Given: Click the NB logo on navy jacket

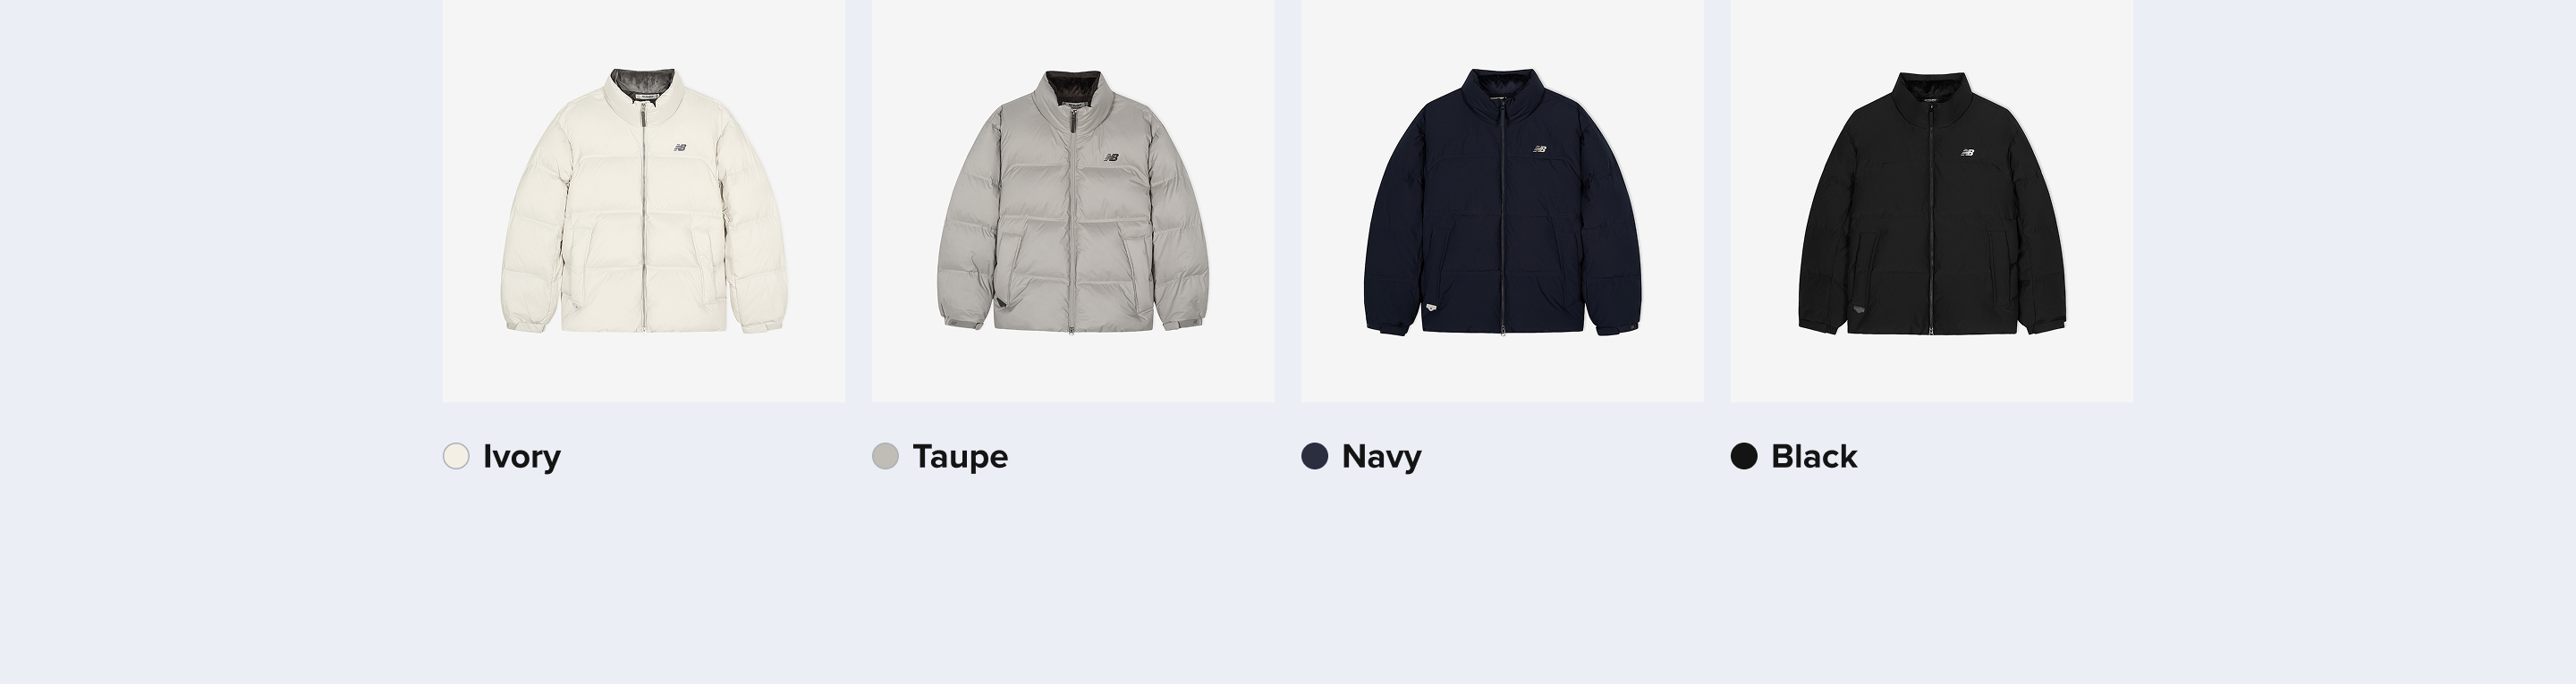Looking at the screenshot, I should [x=1540, y=149].
